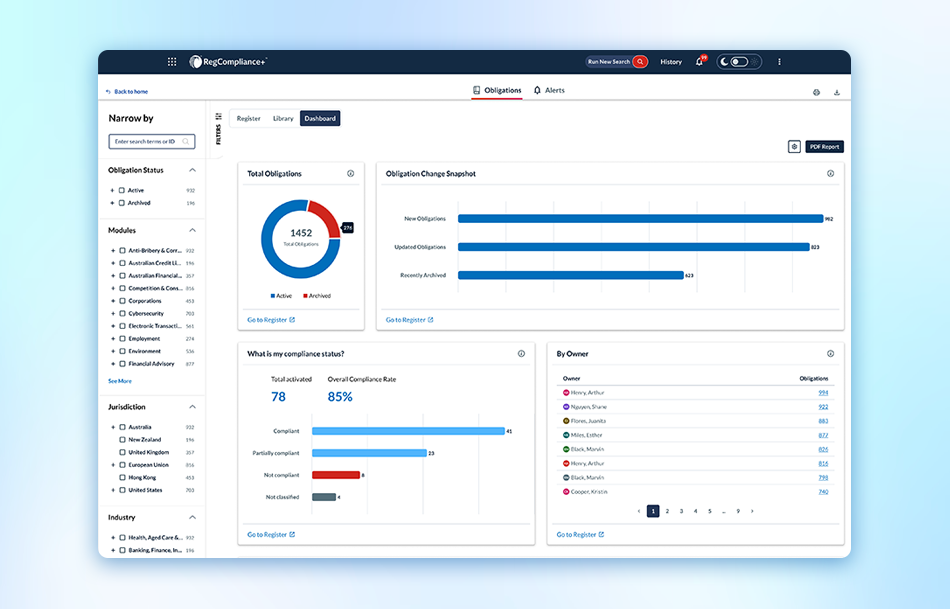The height and width of the screenshot is (609, 950).
Task: Open the By Owner info icon
Action: tap(830, 353)
